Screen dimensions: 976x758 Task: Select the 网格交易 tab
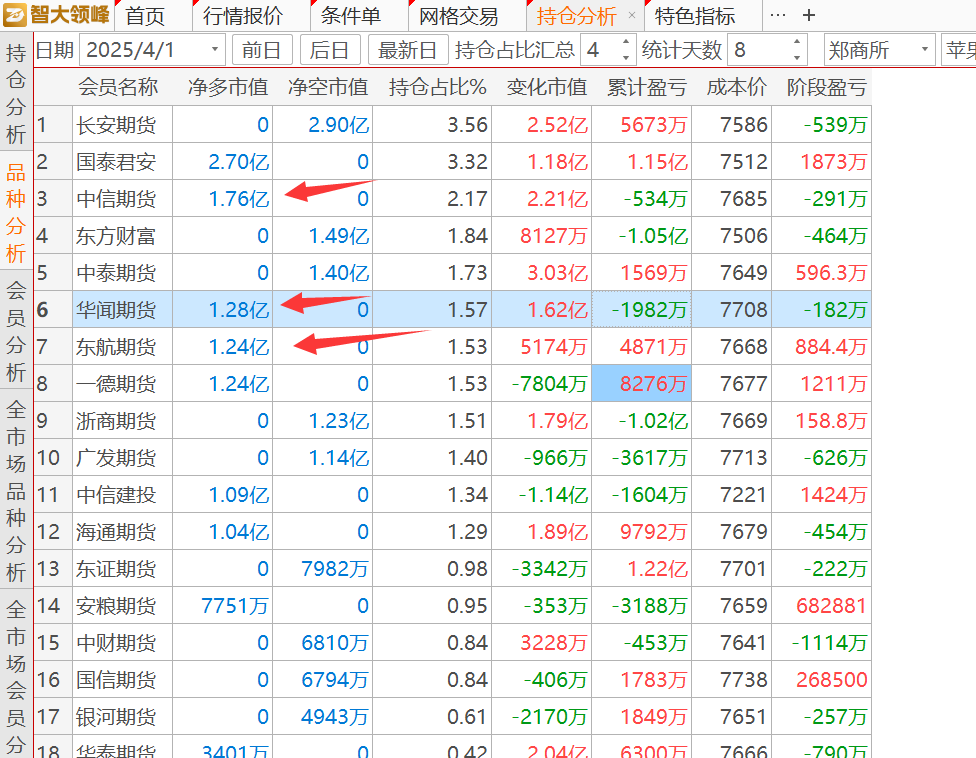[459, 16]
